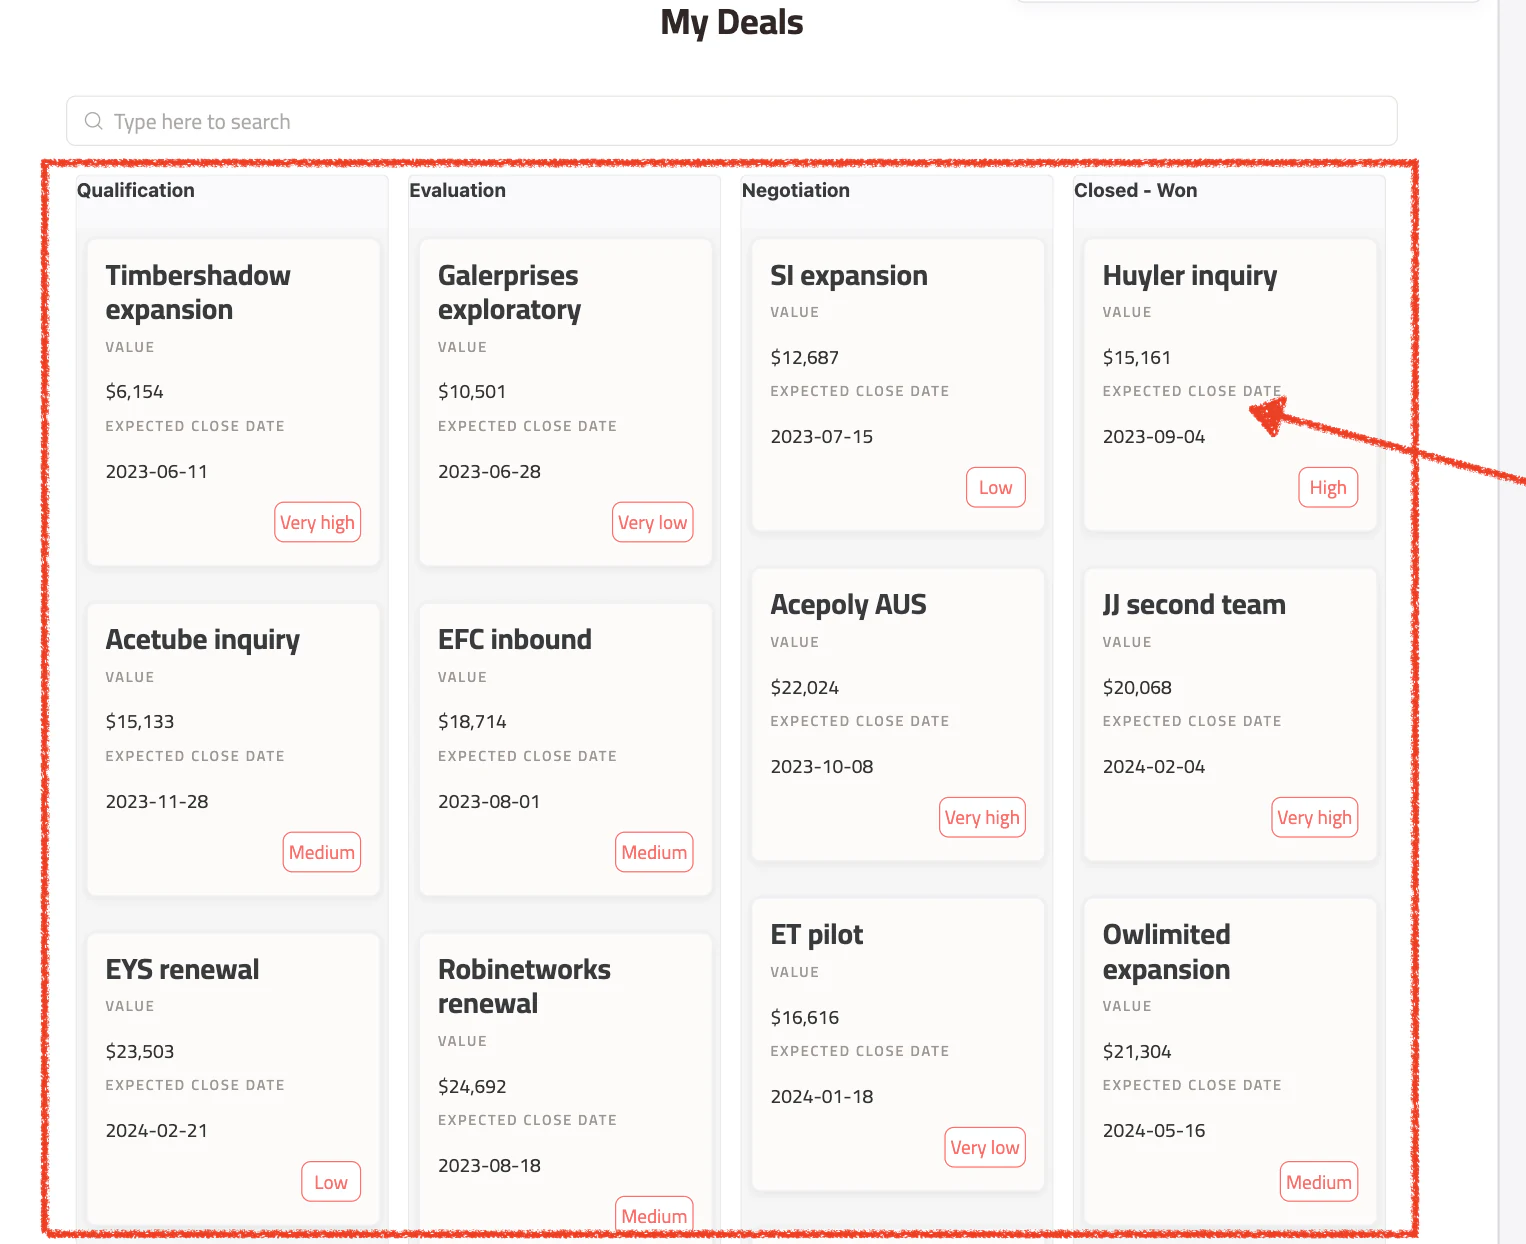Click Medium badge on Acetube inquiry
This screenshot has height=1244, width=1526.
click(322, 852)
